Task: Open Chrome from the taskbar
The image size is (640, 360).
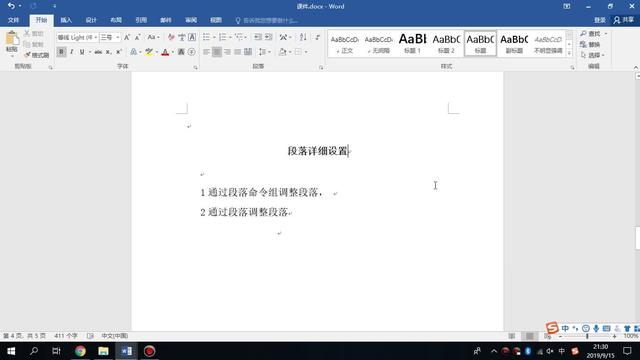Action: 80,351
